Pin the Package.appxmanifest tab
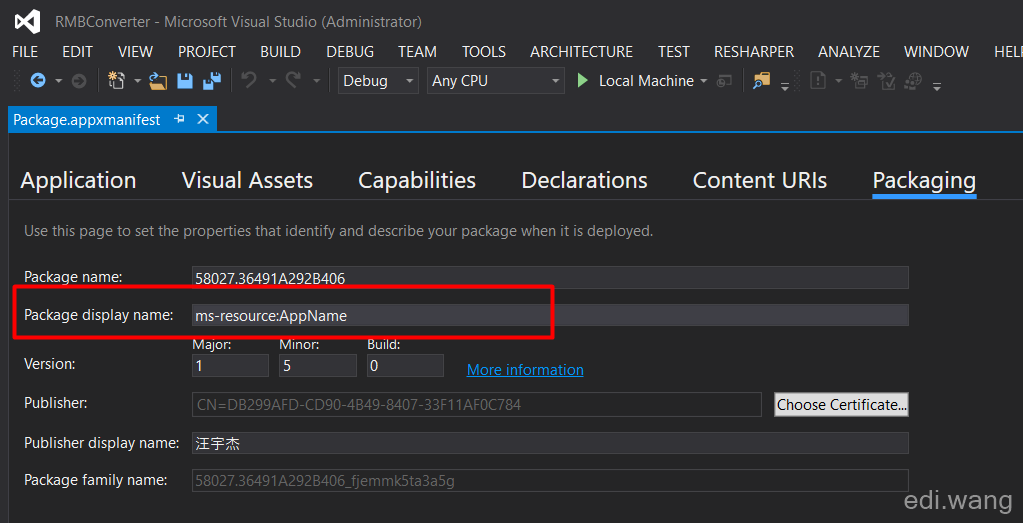This screenshot has width=1023, height=523. (x=179, y=119)
